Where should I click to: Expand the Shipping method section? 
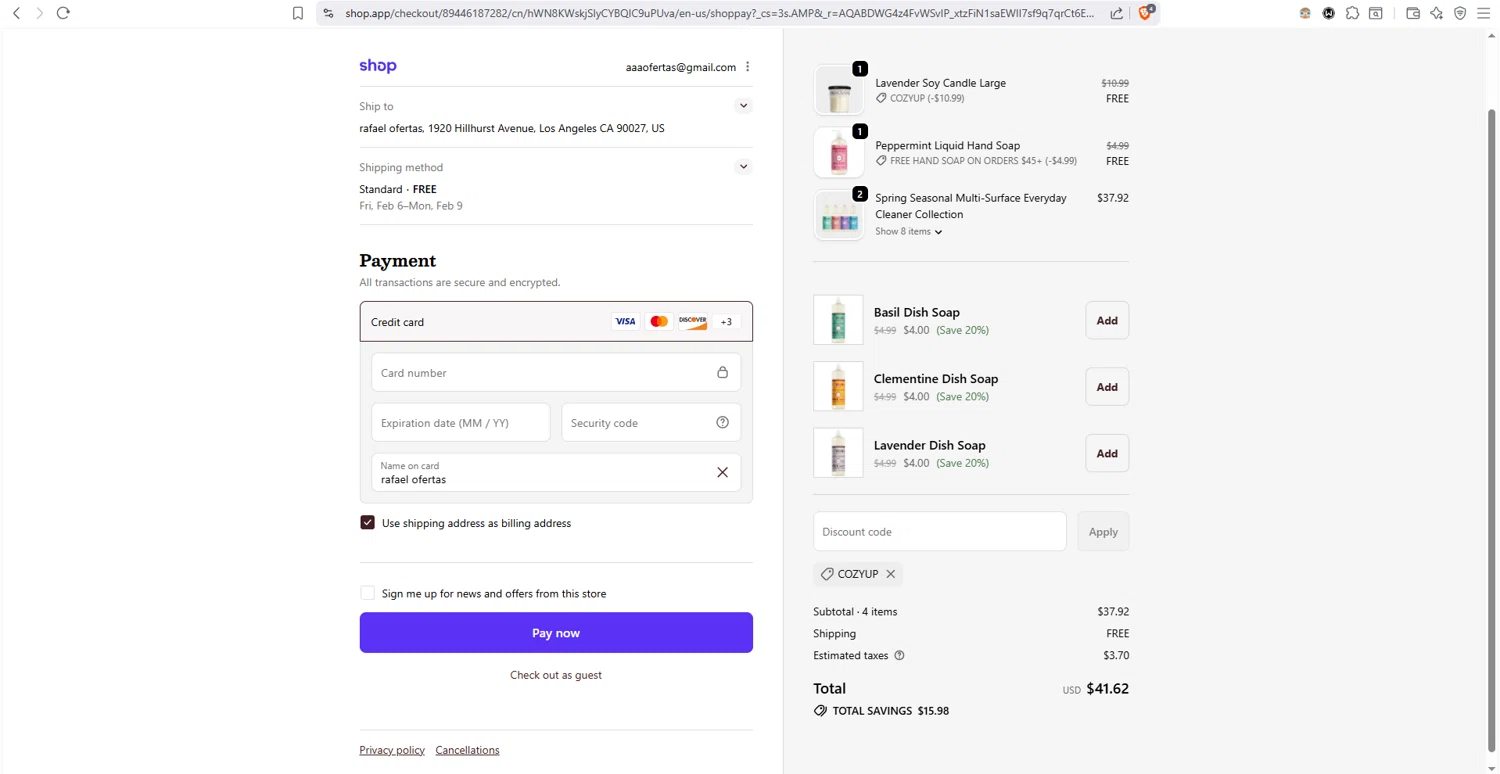743,167
